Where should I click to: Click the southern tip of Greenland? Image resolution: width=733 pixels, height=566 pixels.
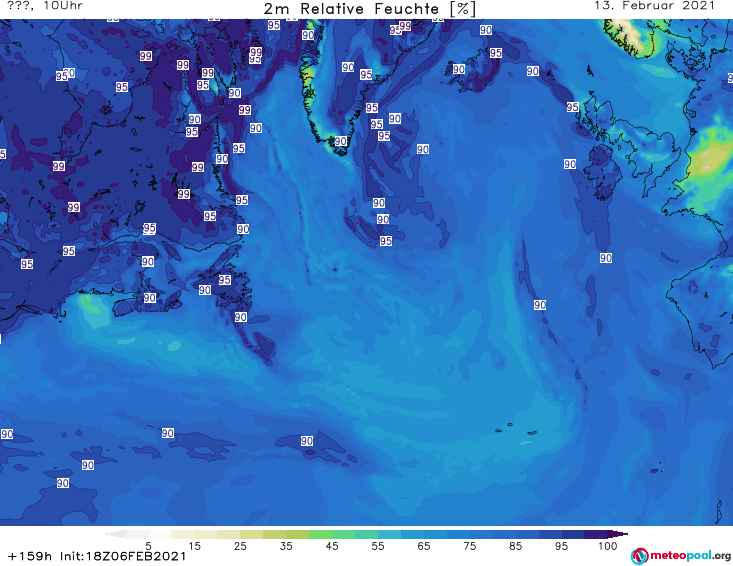point(341,149)
